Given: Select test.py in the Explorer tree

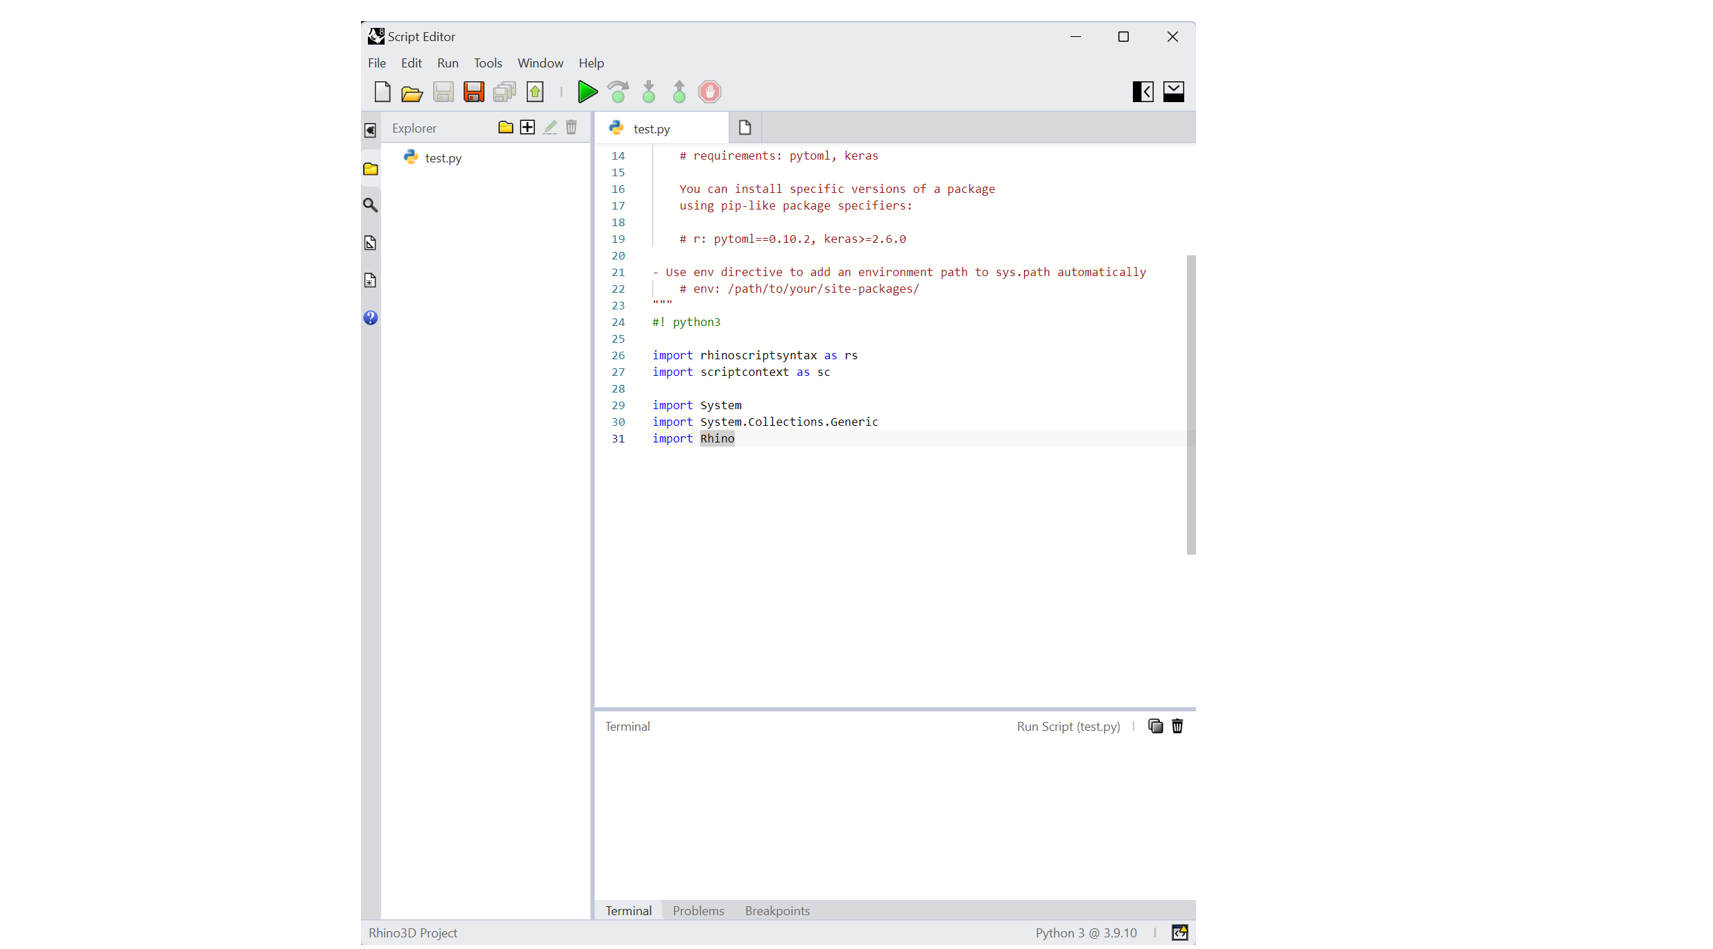Looking at the screenshot, I should click(442, 158).
